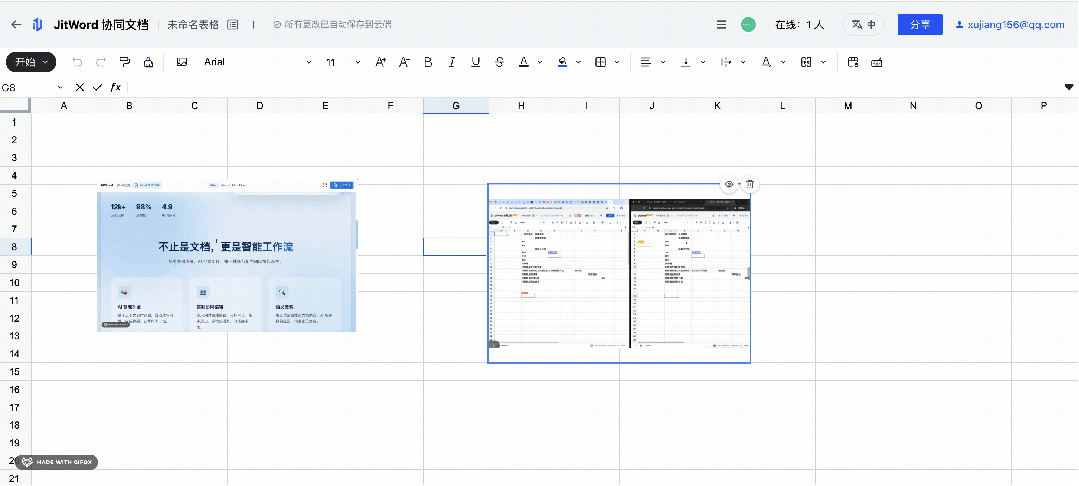Apply the current font color

[x=524, y=62]
